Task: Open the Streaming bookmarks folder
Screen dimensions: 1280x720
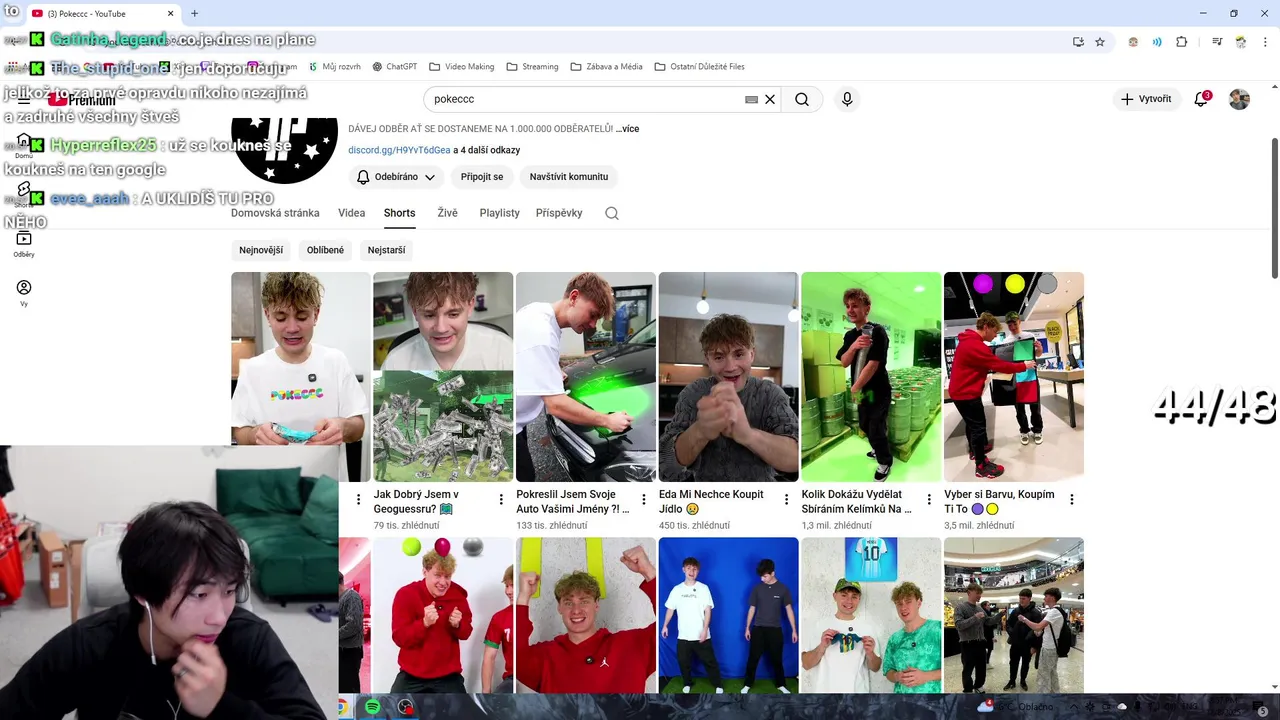Action: [x=532, y=67]
